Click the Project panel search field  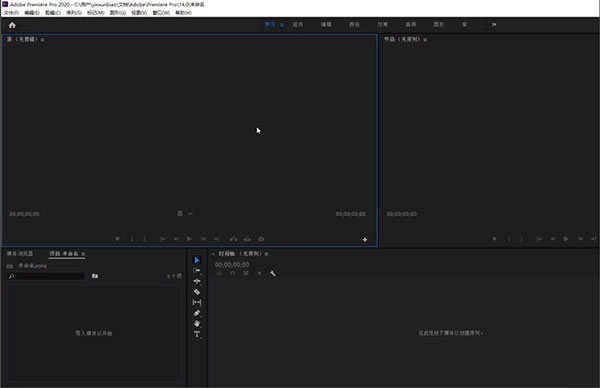point(46,276)
